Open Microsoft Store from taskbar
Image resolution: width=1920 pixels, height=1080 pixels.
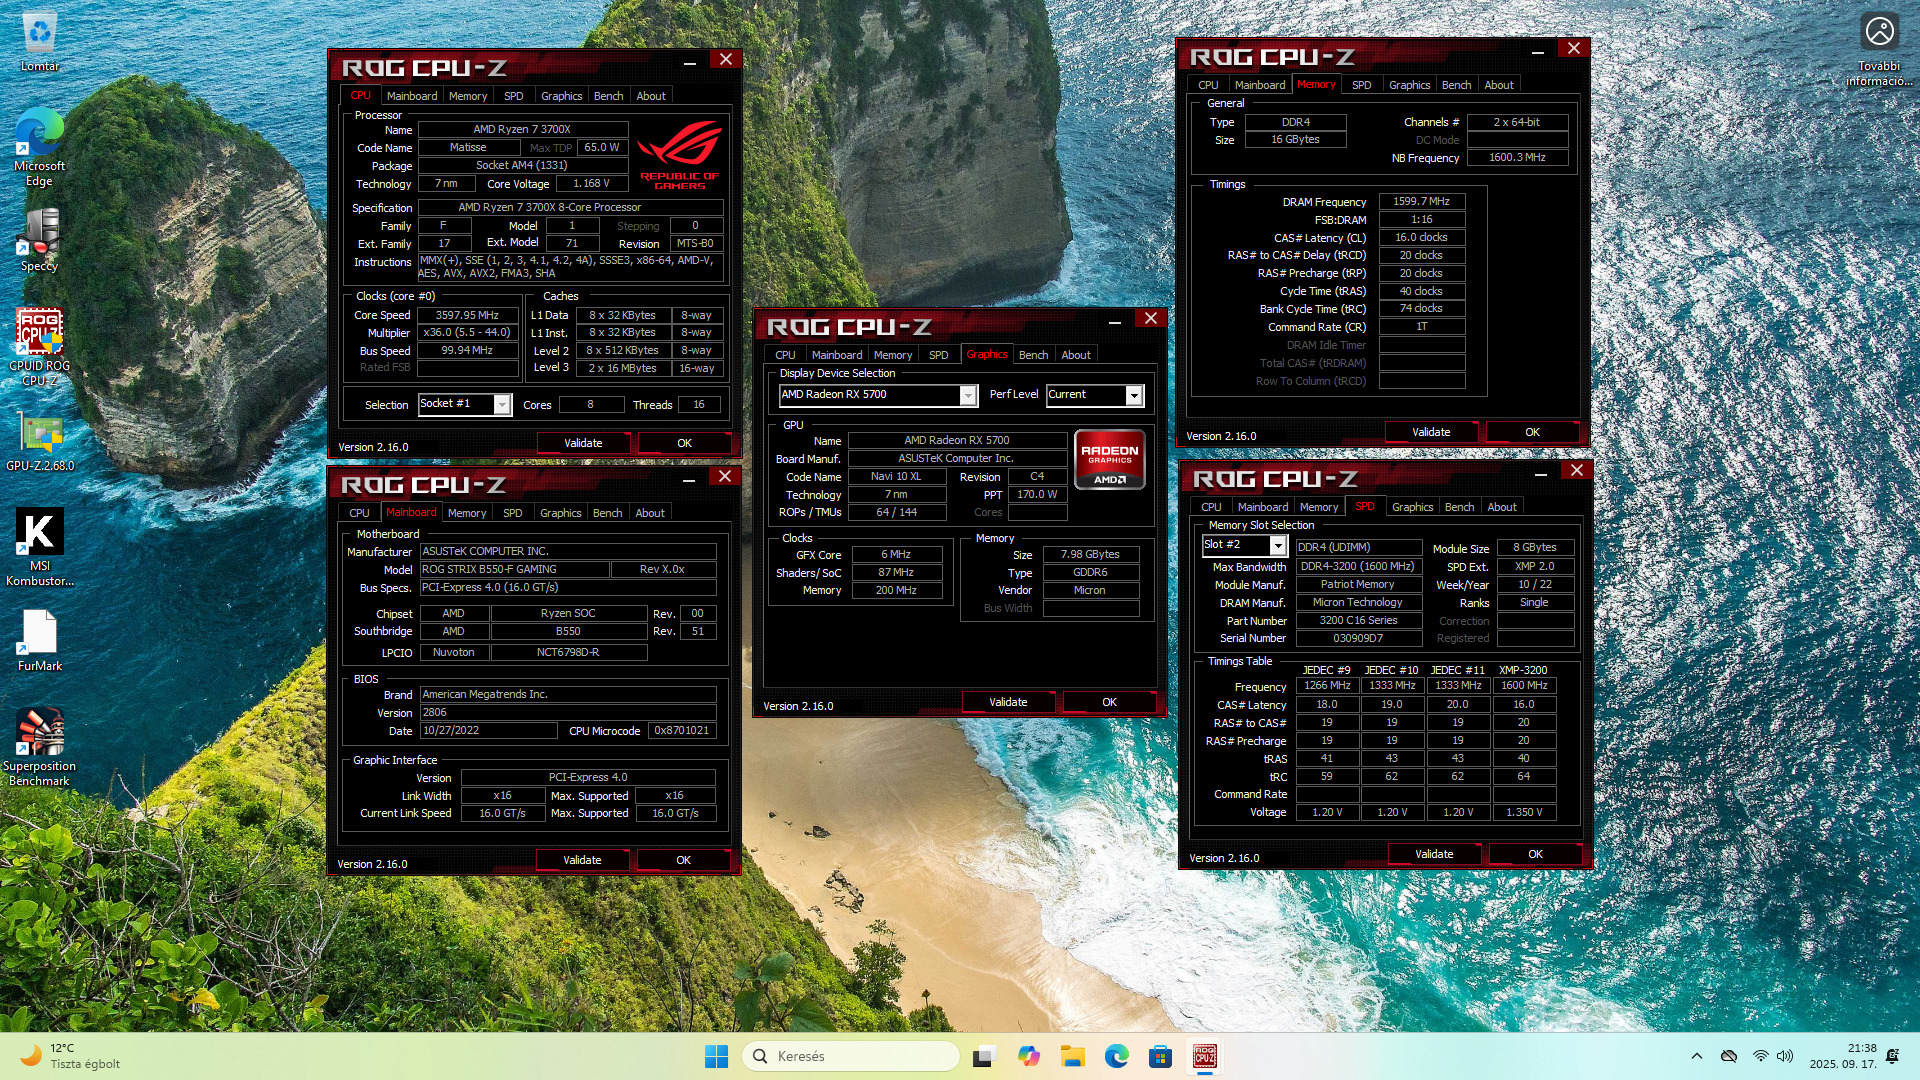click(x=1160, y=1056)
